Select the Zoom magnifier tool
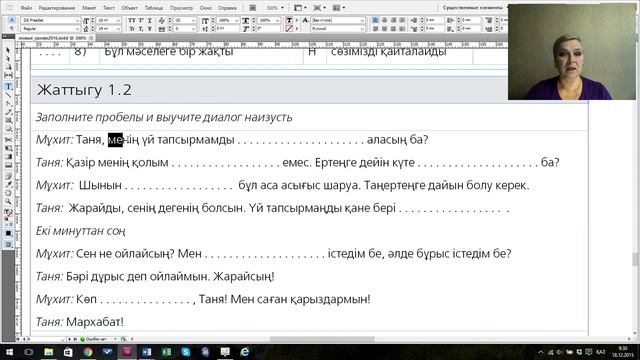Screen dimensions: 640x360 point(8,202)
